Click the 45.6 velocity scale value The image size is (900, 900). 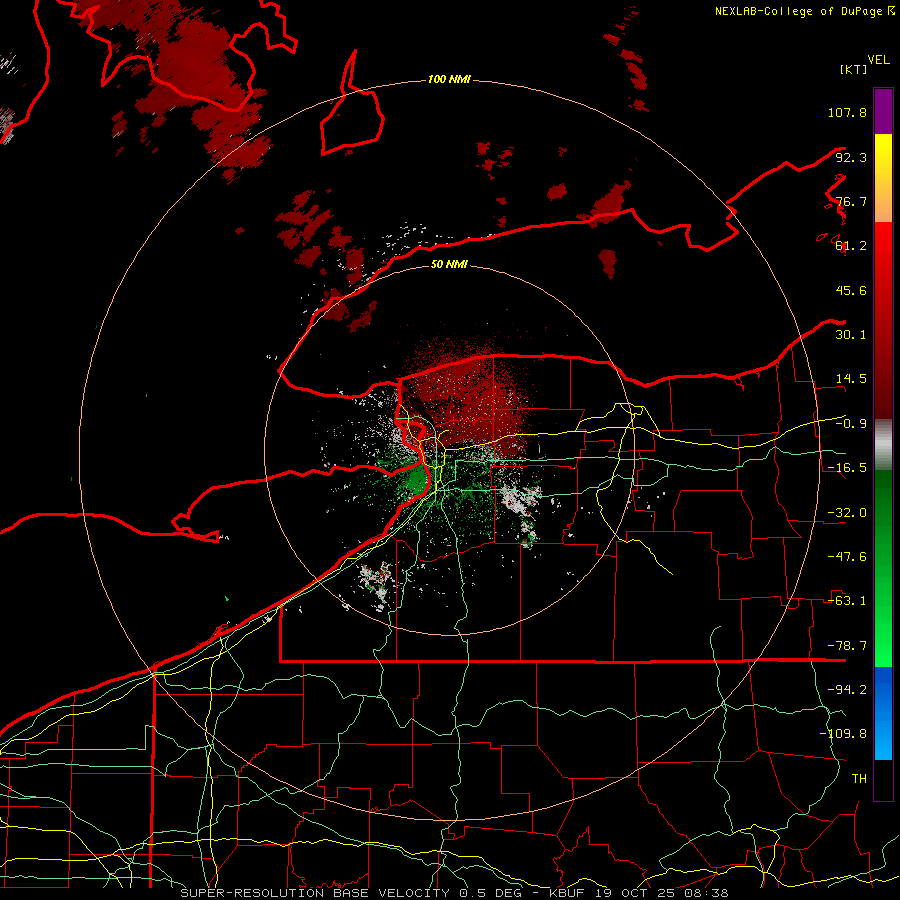[x=851, y=290]
